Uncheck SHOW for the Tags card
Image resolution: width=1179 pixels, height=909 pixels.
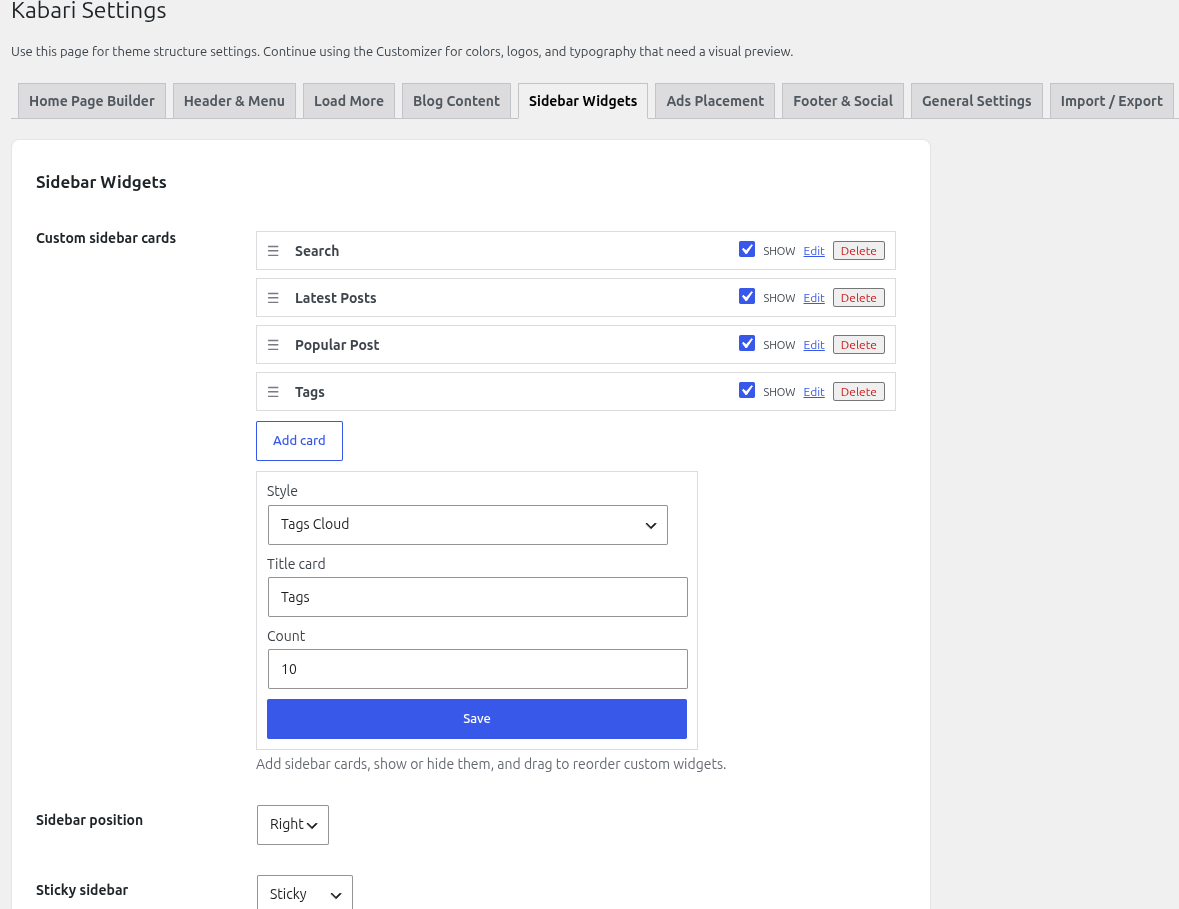pyautogui.click(x=747, y=390)
